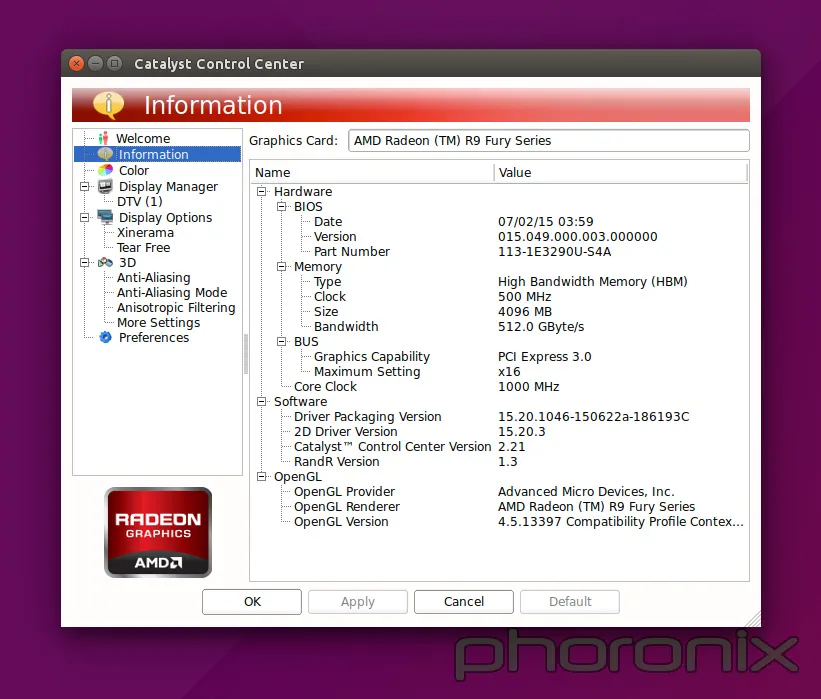
Task: Collapse the 3D tree node
Action: (x=84, y=262)
